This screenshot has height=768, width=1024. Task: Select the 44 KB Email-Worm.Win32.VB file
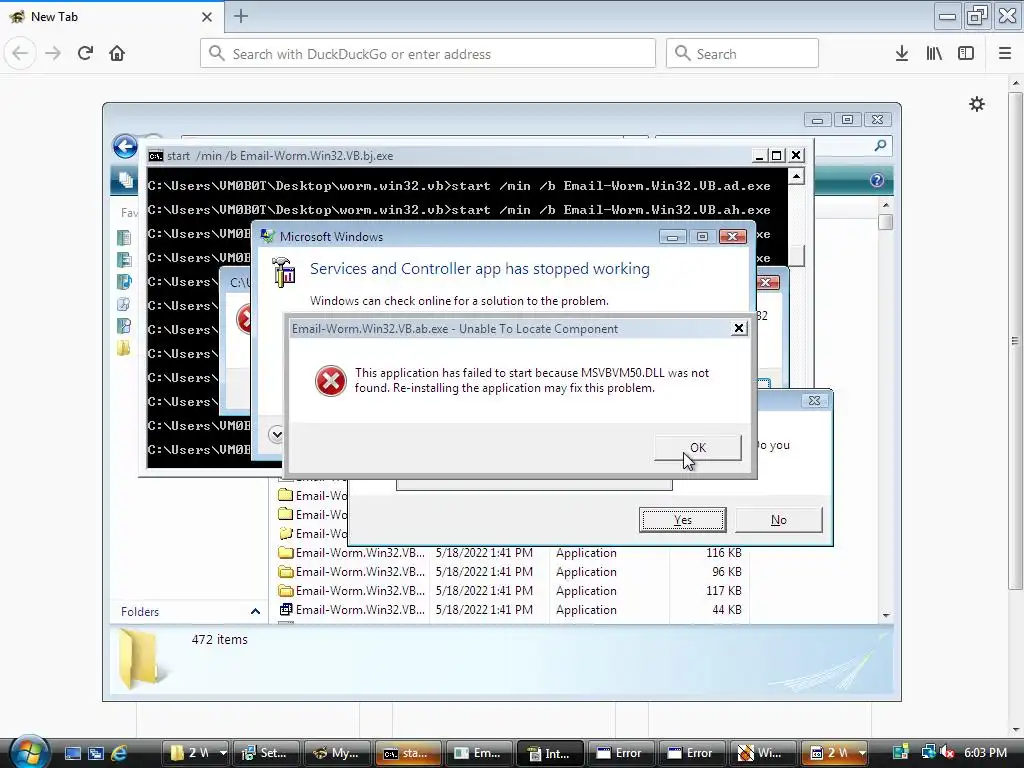(513, 609)
